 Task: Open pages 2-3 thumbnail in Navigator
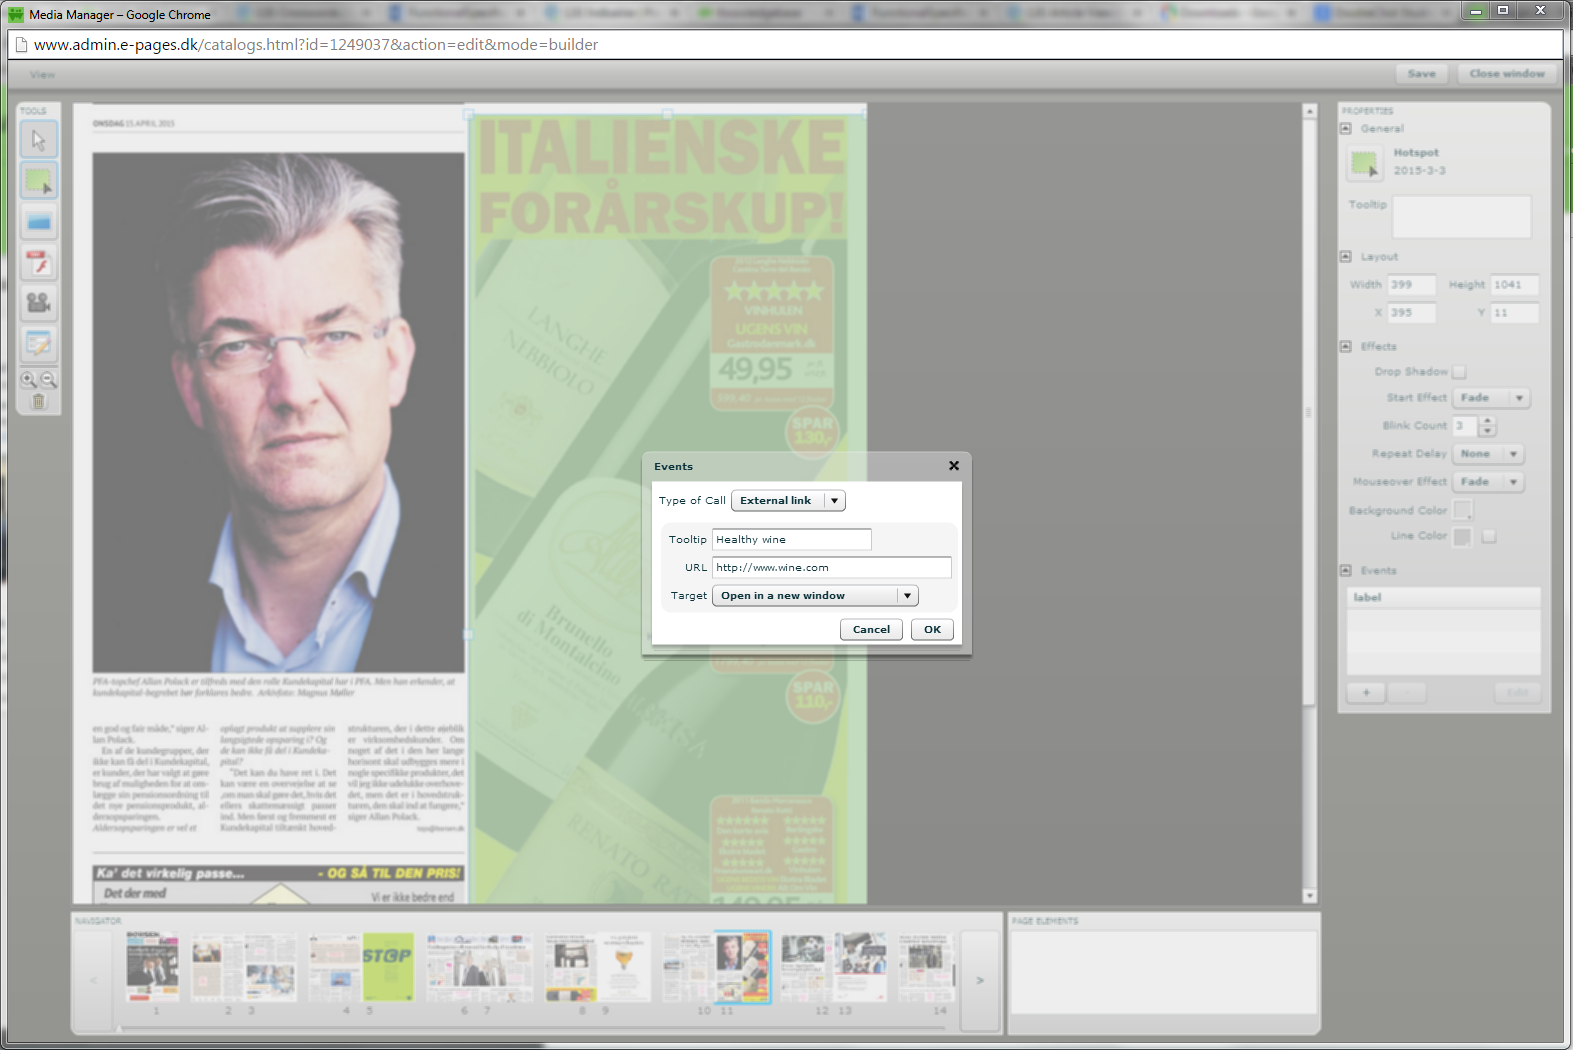(244, 967)
